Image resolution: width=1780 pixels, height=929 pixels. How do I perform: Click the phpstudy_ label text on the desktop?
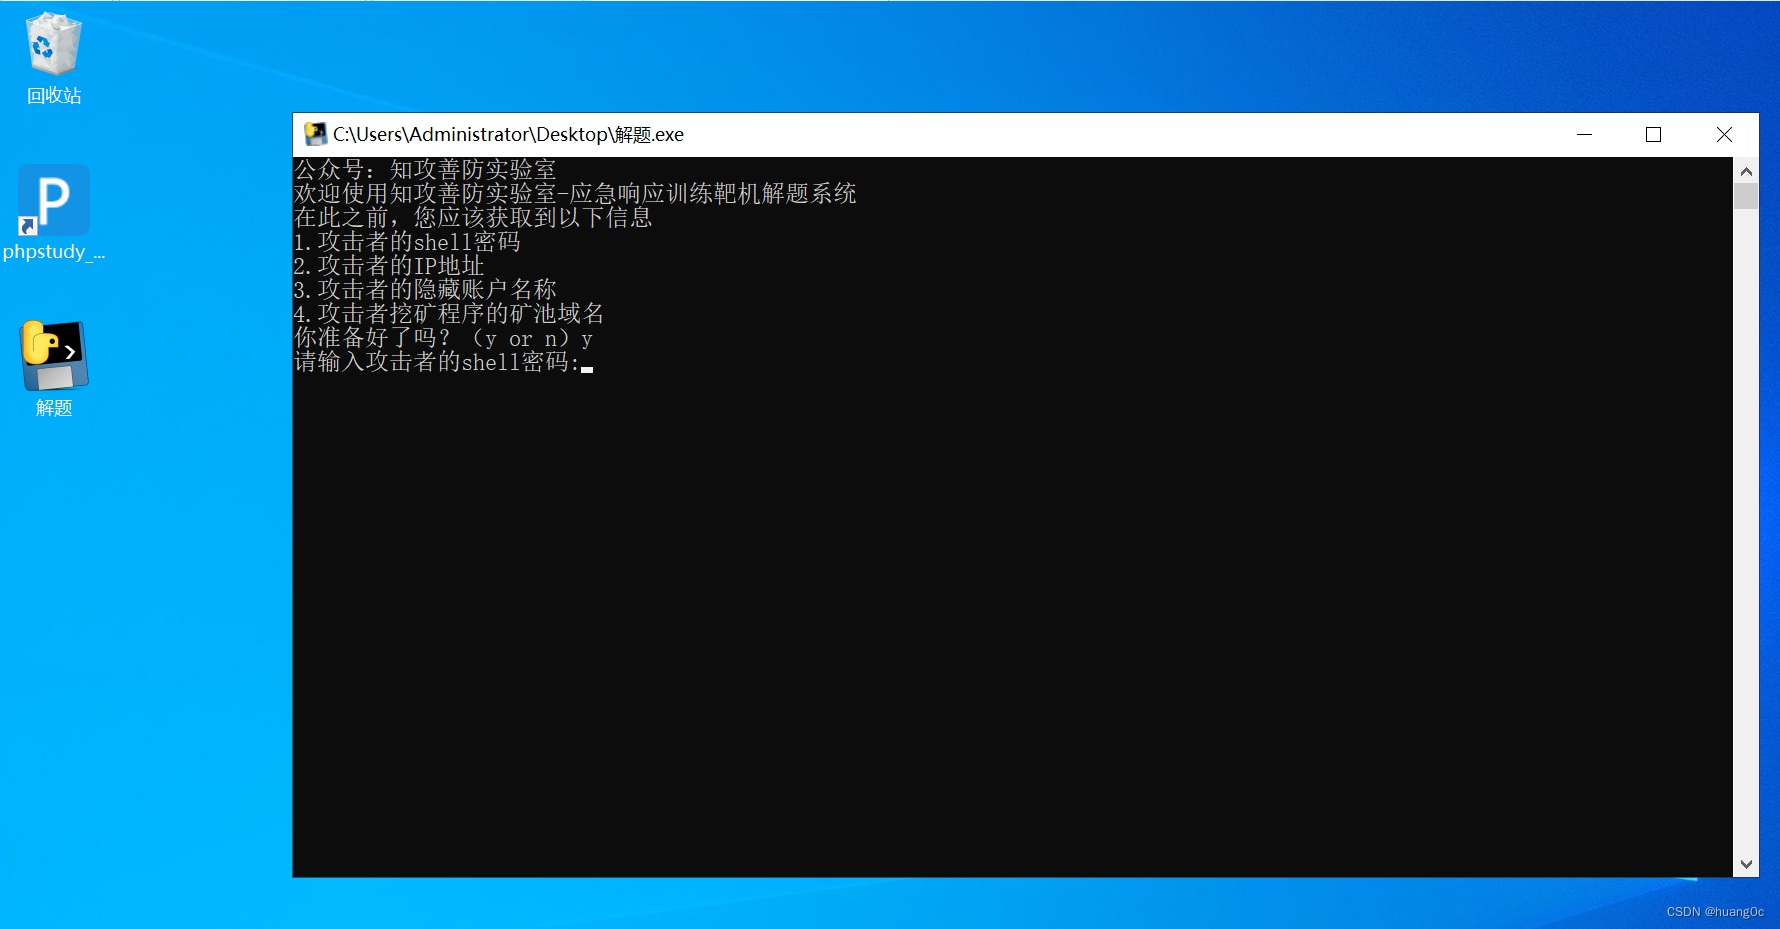pyautogui.click(x=54, y=252)
